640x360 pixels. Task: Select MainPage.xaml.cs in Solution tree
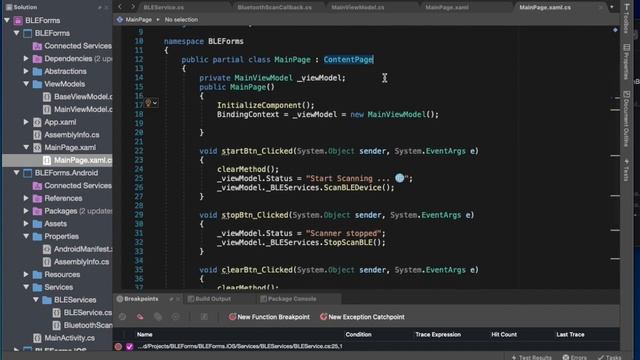pos(57,160)
